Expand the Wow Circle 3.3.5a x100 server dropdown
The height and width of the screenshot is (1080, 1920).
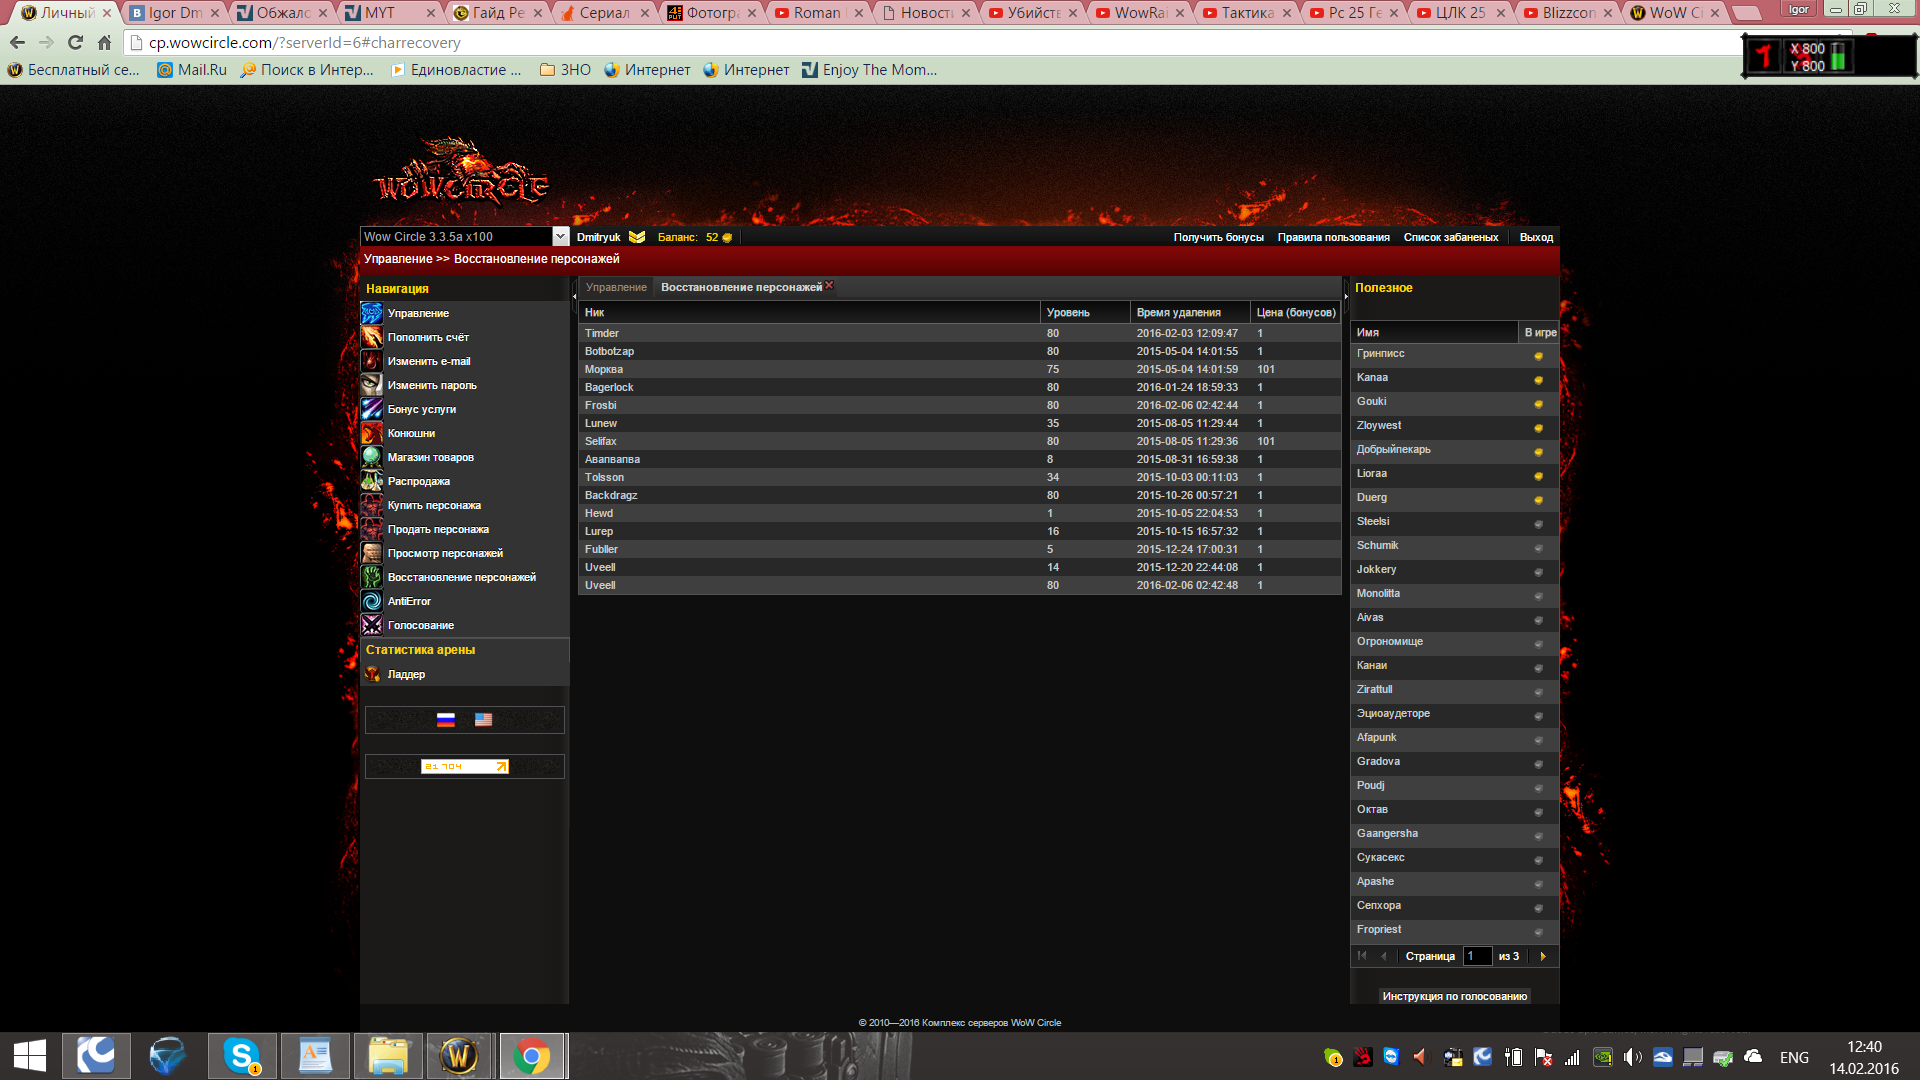pyautogui.click(x=560, y=236)
